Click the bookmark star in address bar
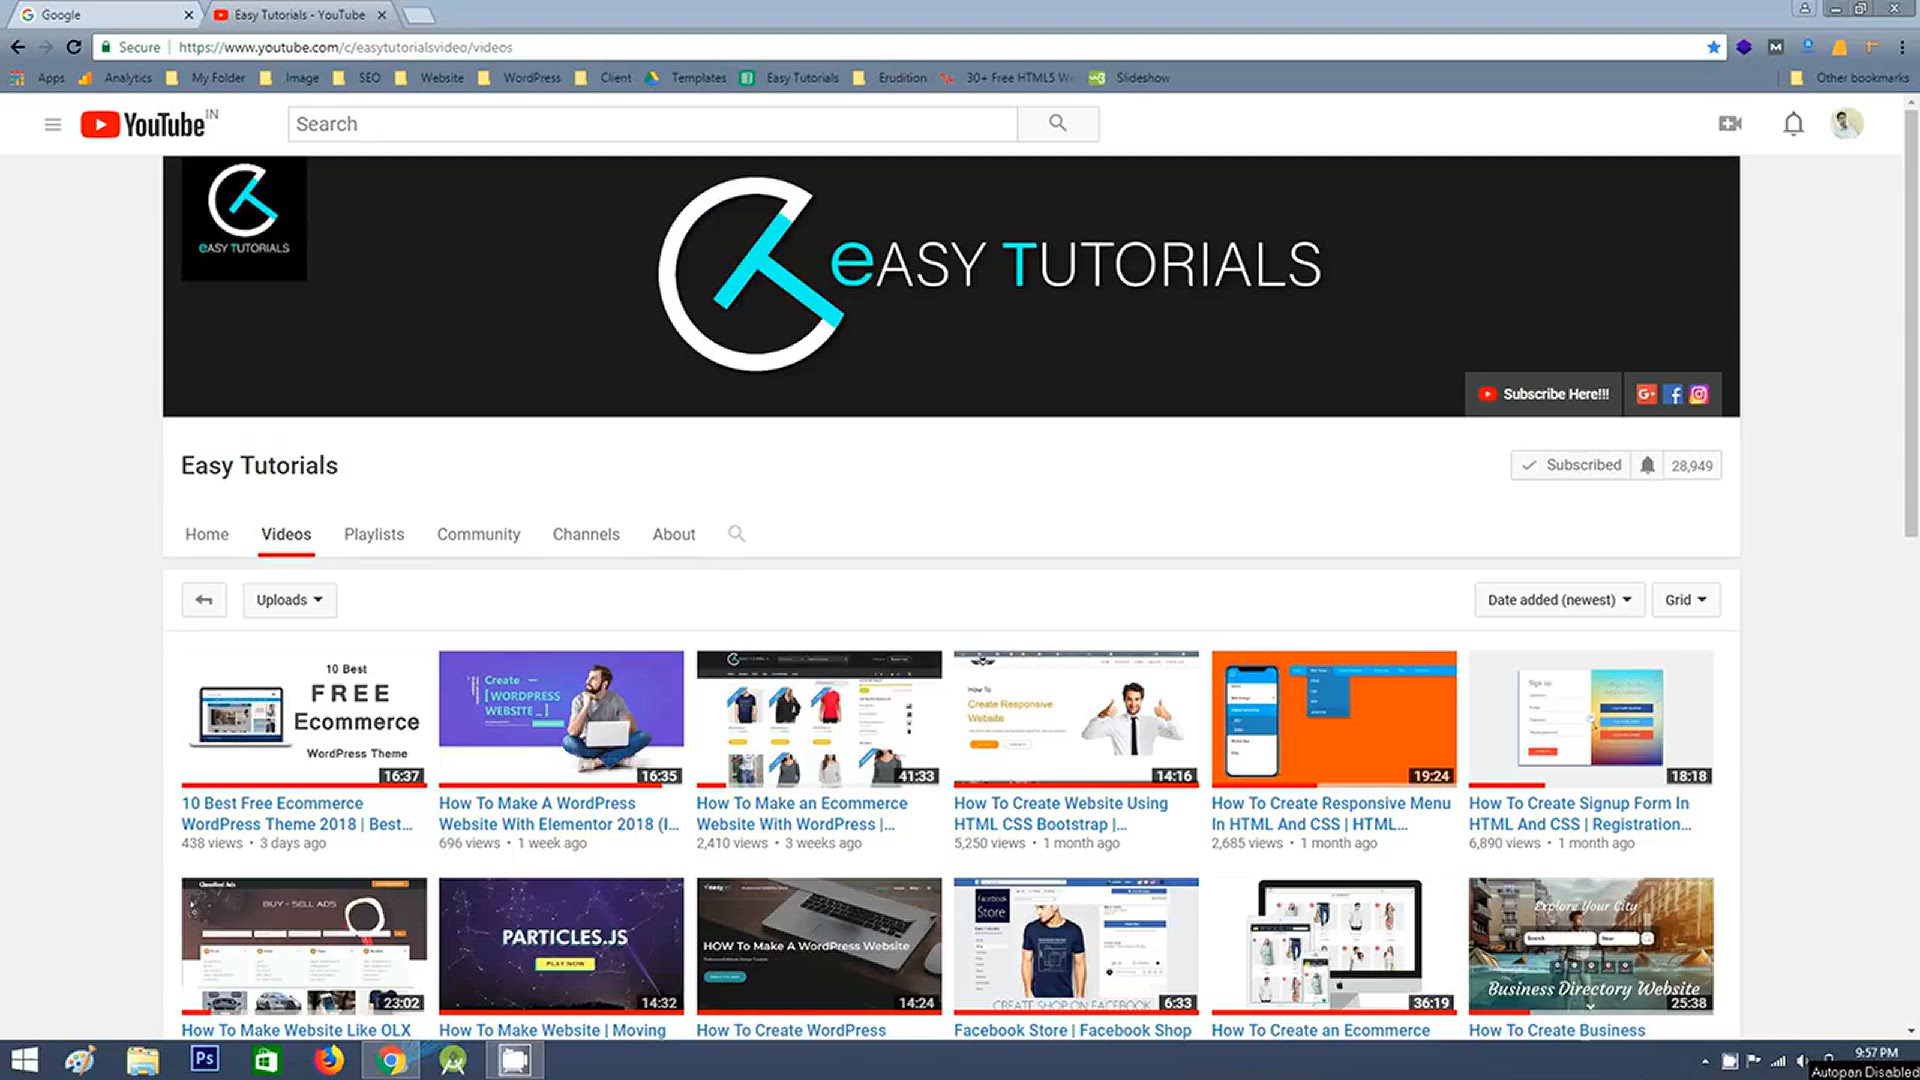 click(1714, 47)
